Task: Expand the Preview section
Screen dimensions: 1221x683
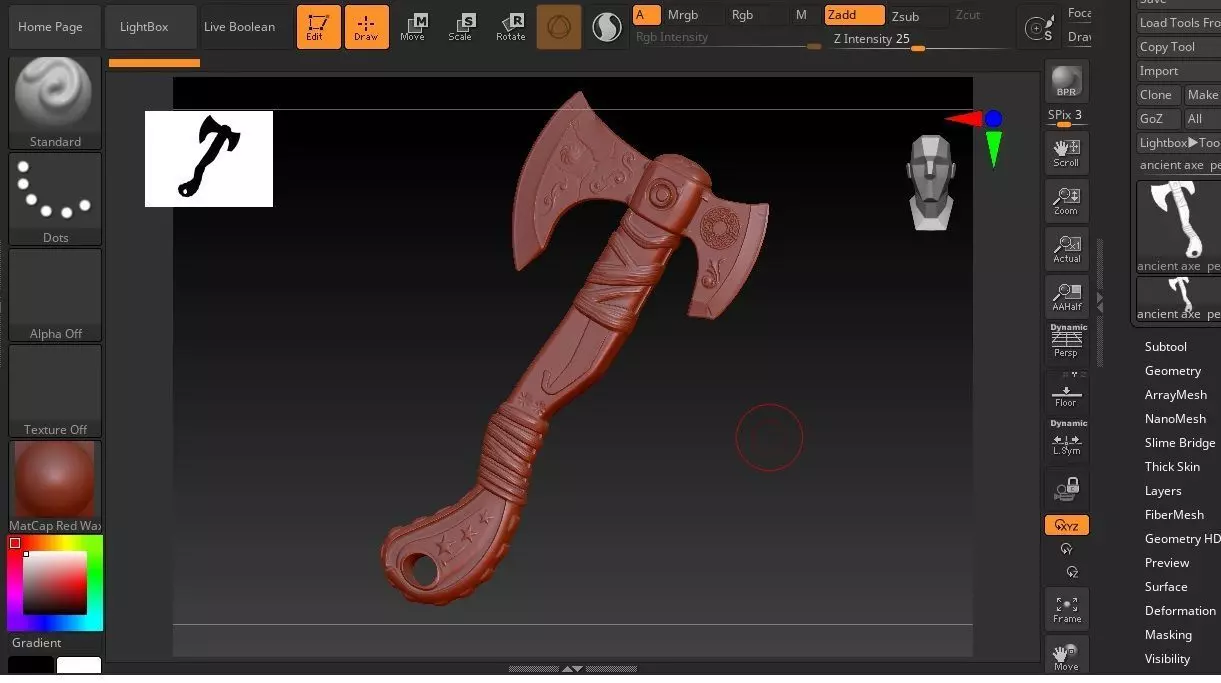Action: (x=1167, y=563)
